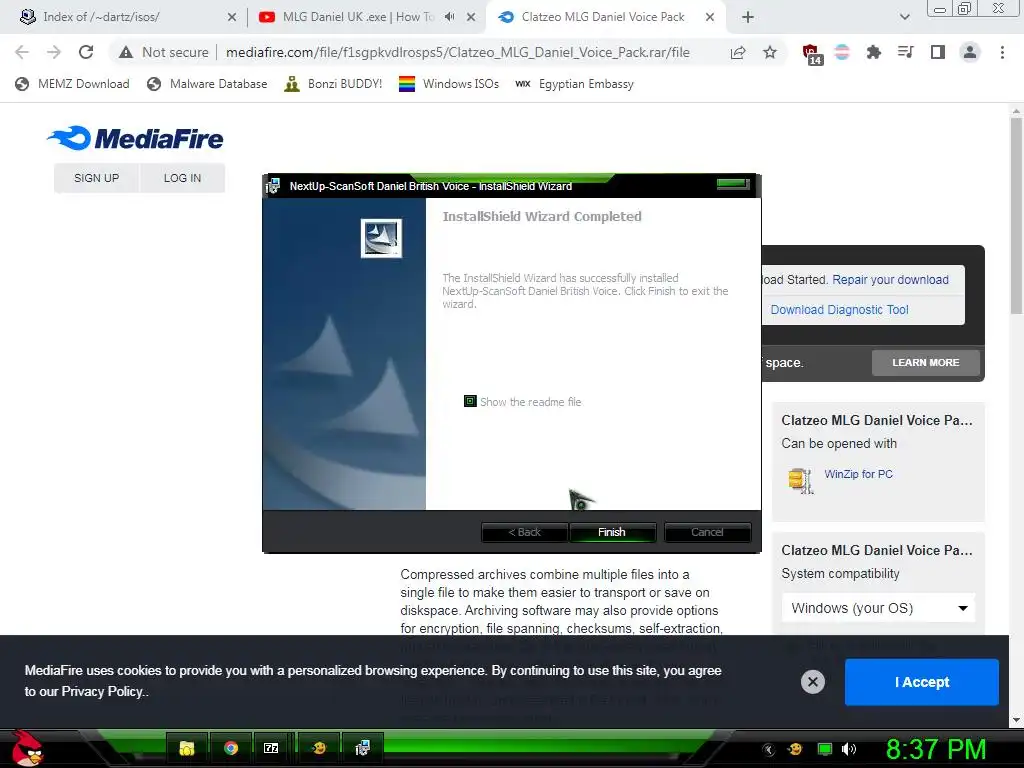Open the Bonzi BUDDY! bookmark
Image resolution: width=1024 pixels, height=768 pixels.
click(x=333, y=84)
